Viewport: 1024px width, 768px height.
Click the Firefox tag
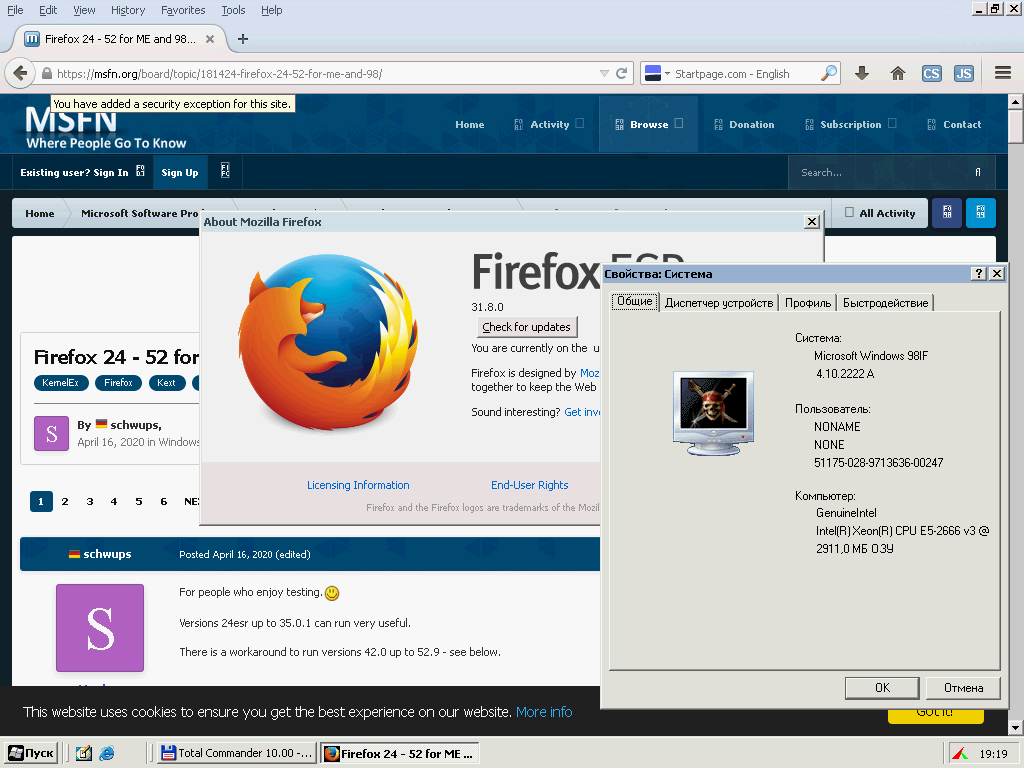point(118,383)
